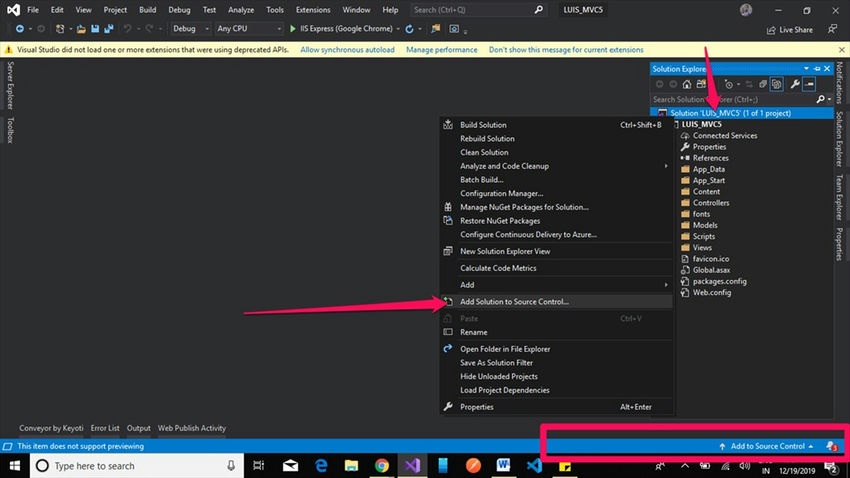Click Switch Views icon in Solution Explorer

[701, 84]
